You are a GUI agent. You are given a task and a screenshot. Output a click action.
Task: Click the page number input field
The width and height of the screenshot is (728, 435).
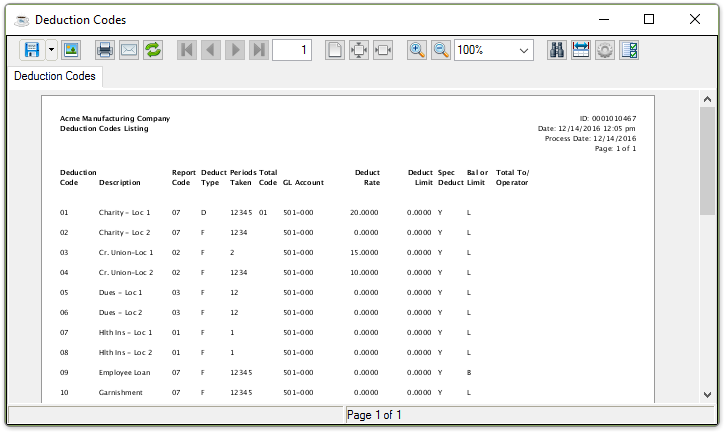pyautogui.click(x=292, y=50)
